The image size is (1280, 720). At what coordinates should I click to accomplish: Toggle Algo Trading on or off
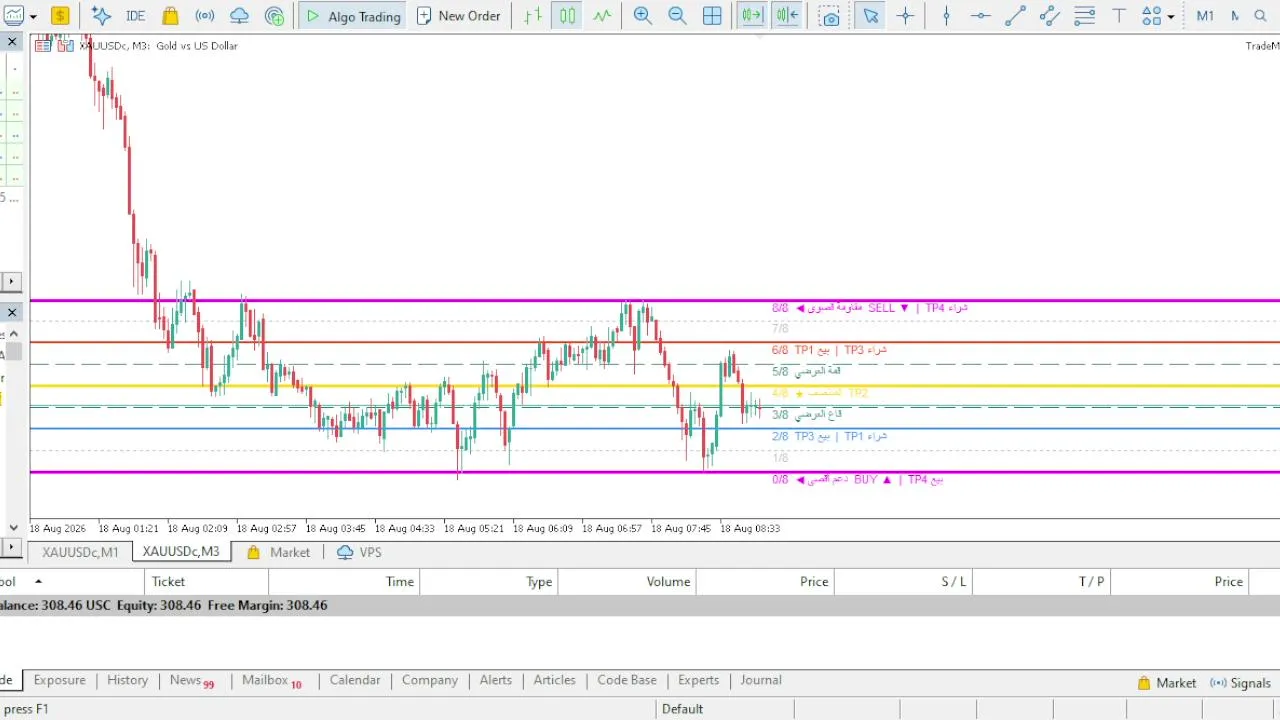coord(353,16)
